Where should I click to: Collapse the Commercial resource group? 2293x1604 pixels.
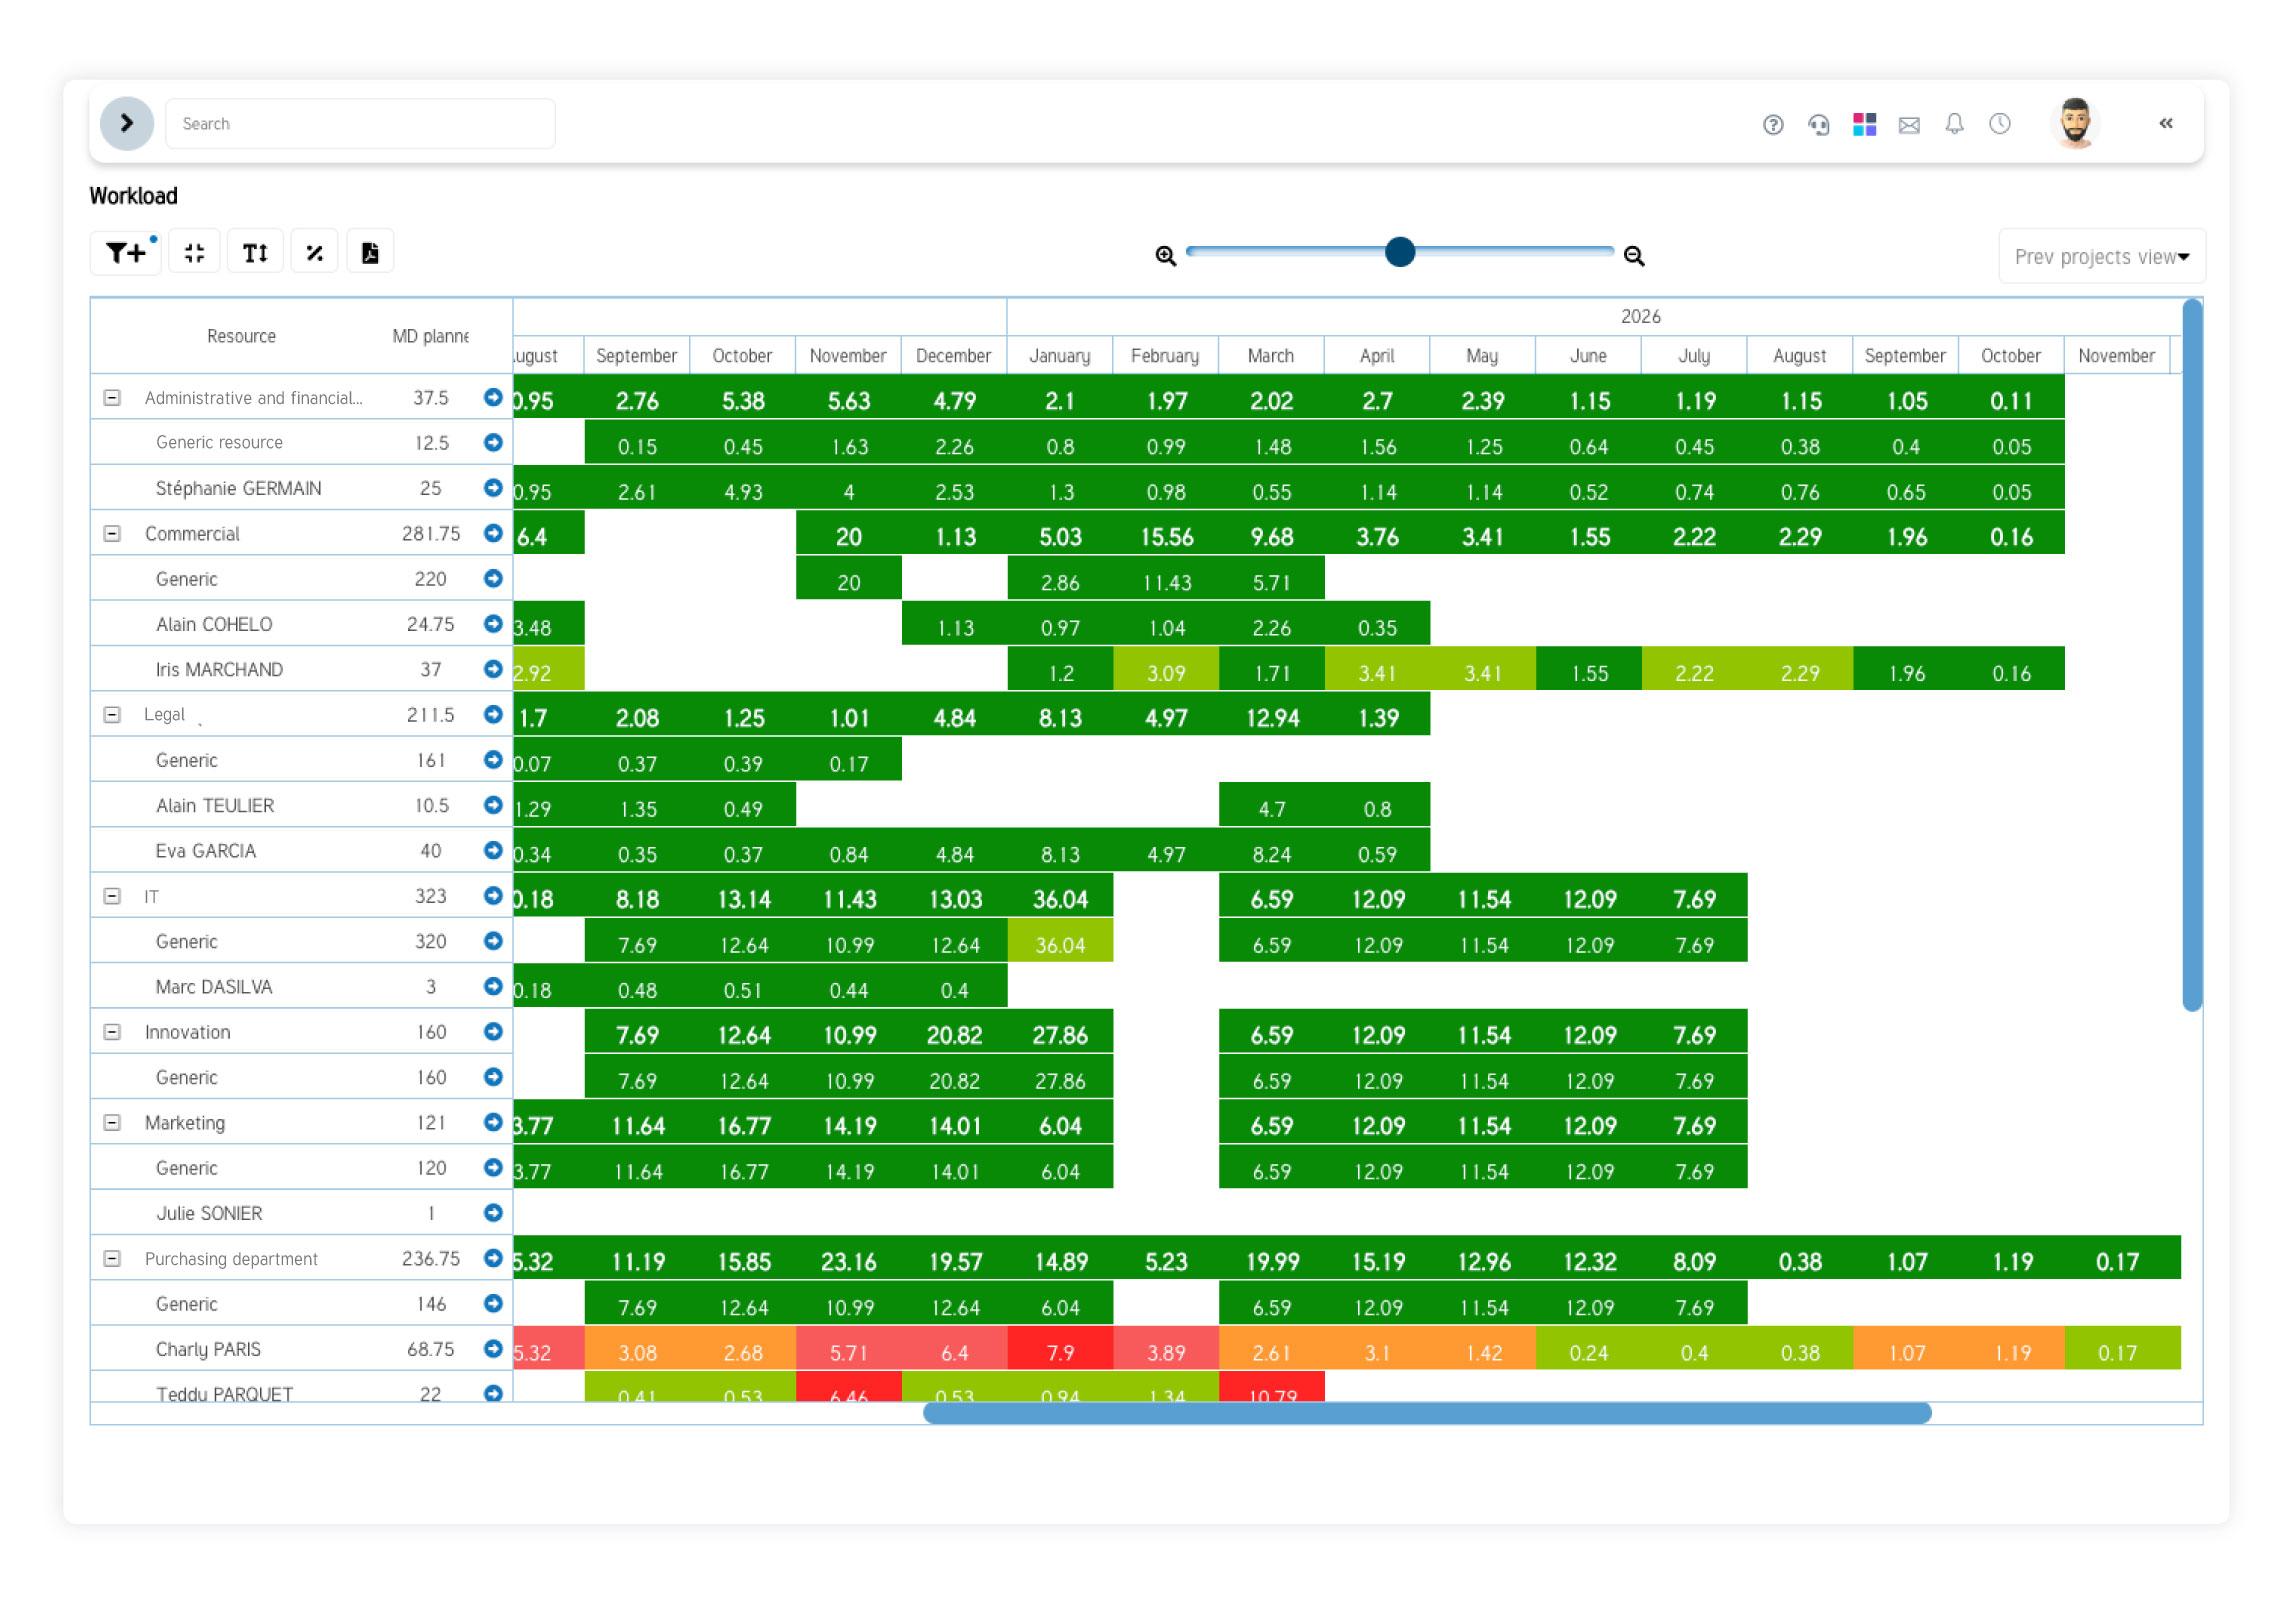112,533
